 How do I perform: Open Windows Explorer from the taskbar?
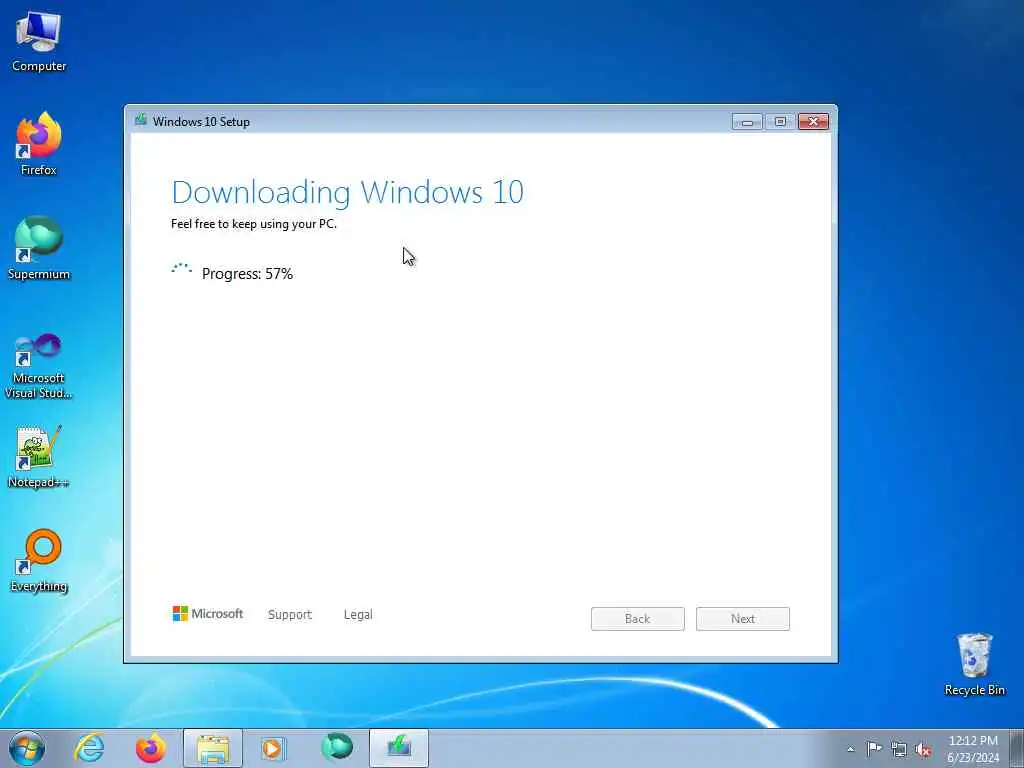[x=213, y=748]
